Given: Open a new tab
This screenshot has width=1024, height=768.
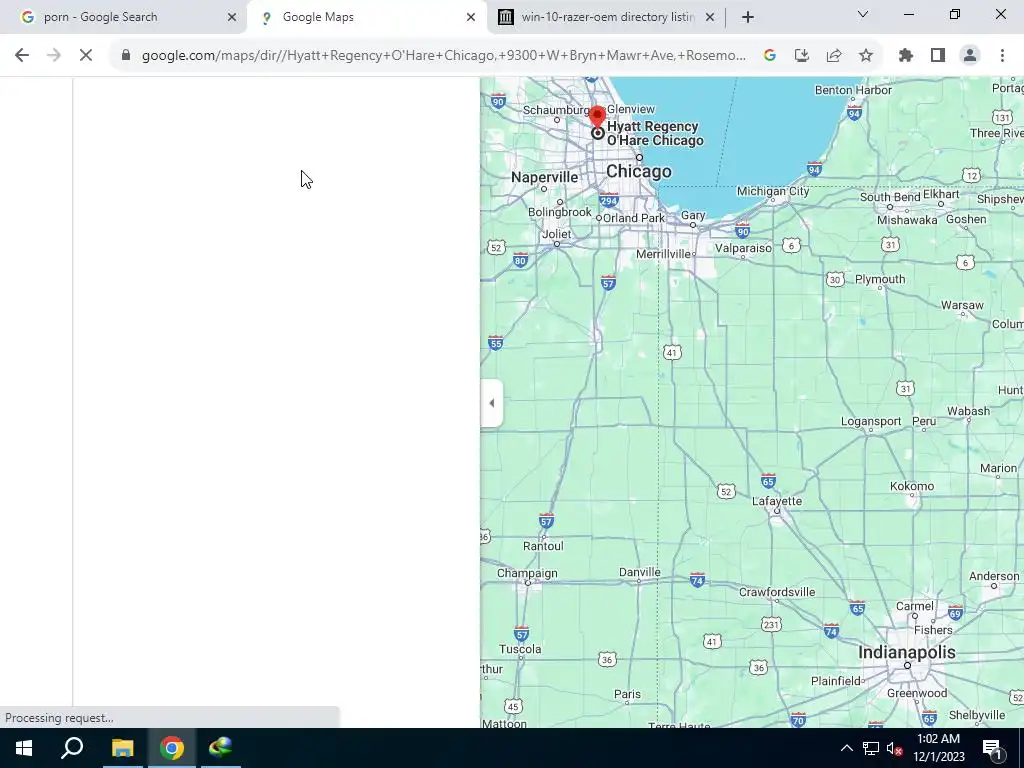Looking at the screenshot, I should pos(748,17).
